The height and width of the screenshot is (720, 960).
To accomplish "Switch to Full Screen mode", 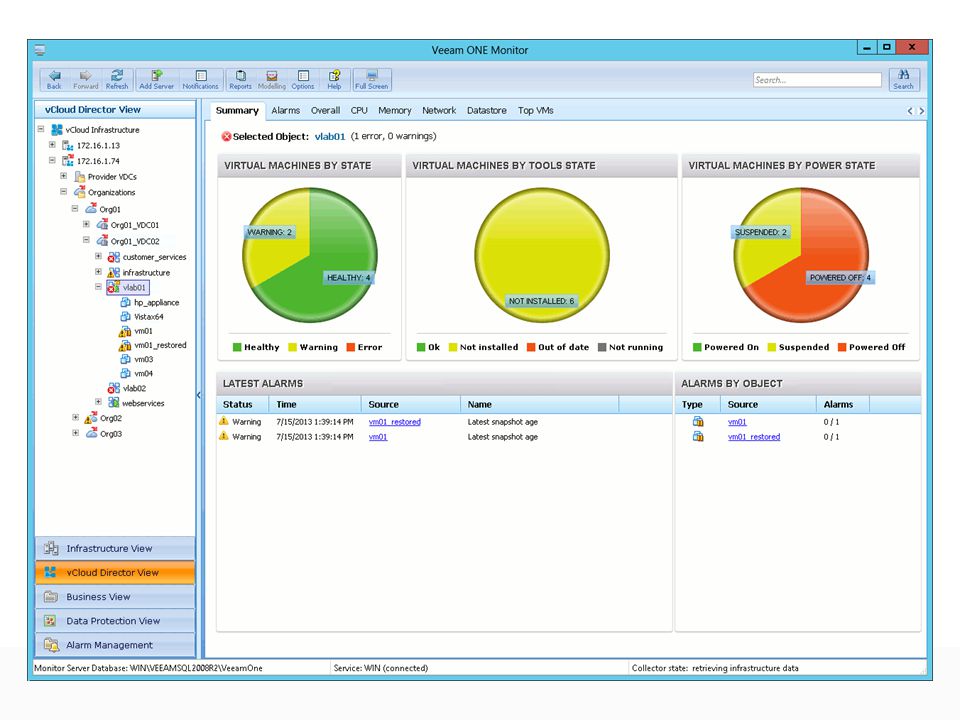I will coord(372,79).
